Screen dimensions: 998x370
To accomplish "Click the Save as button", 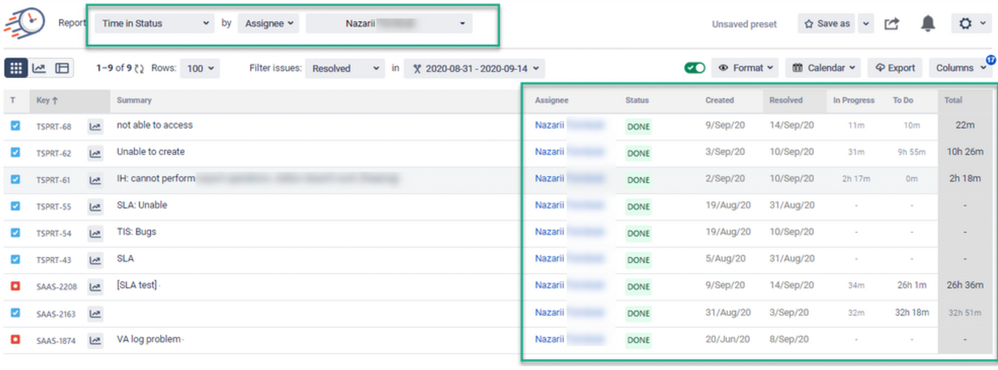I will (x=826, y=24).
